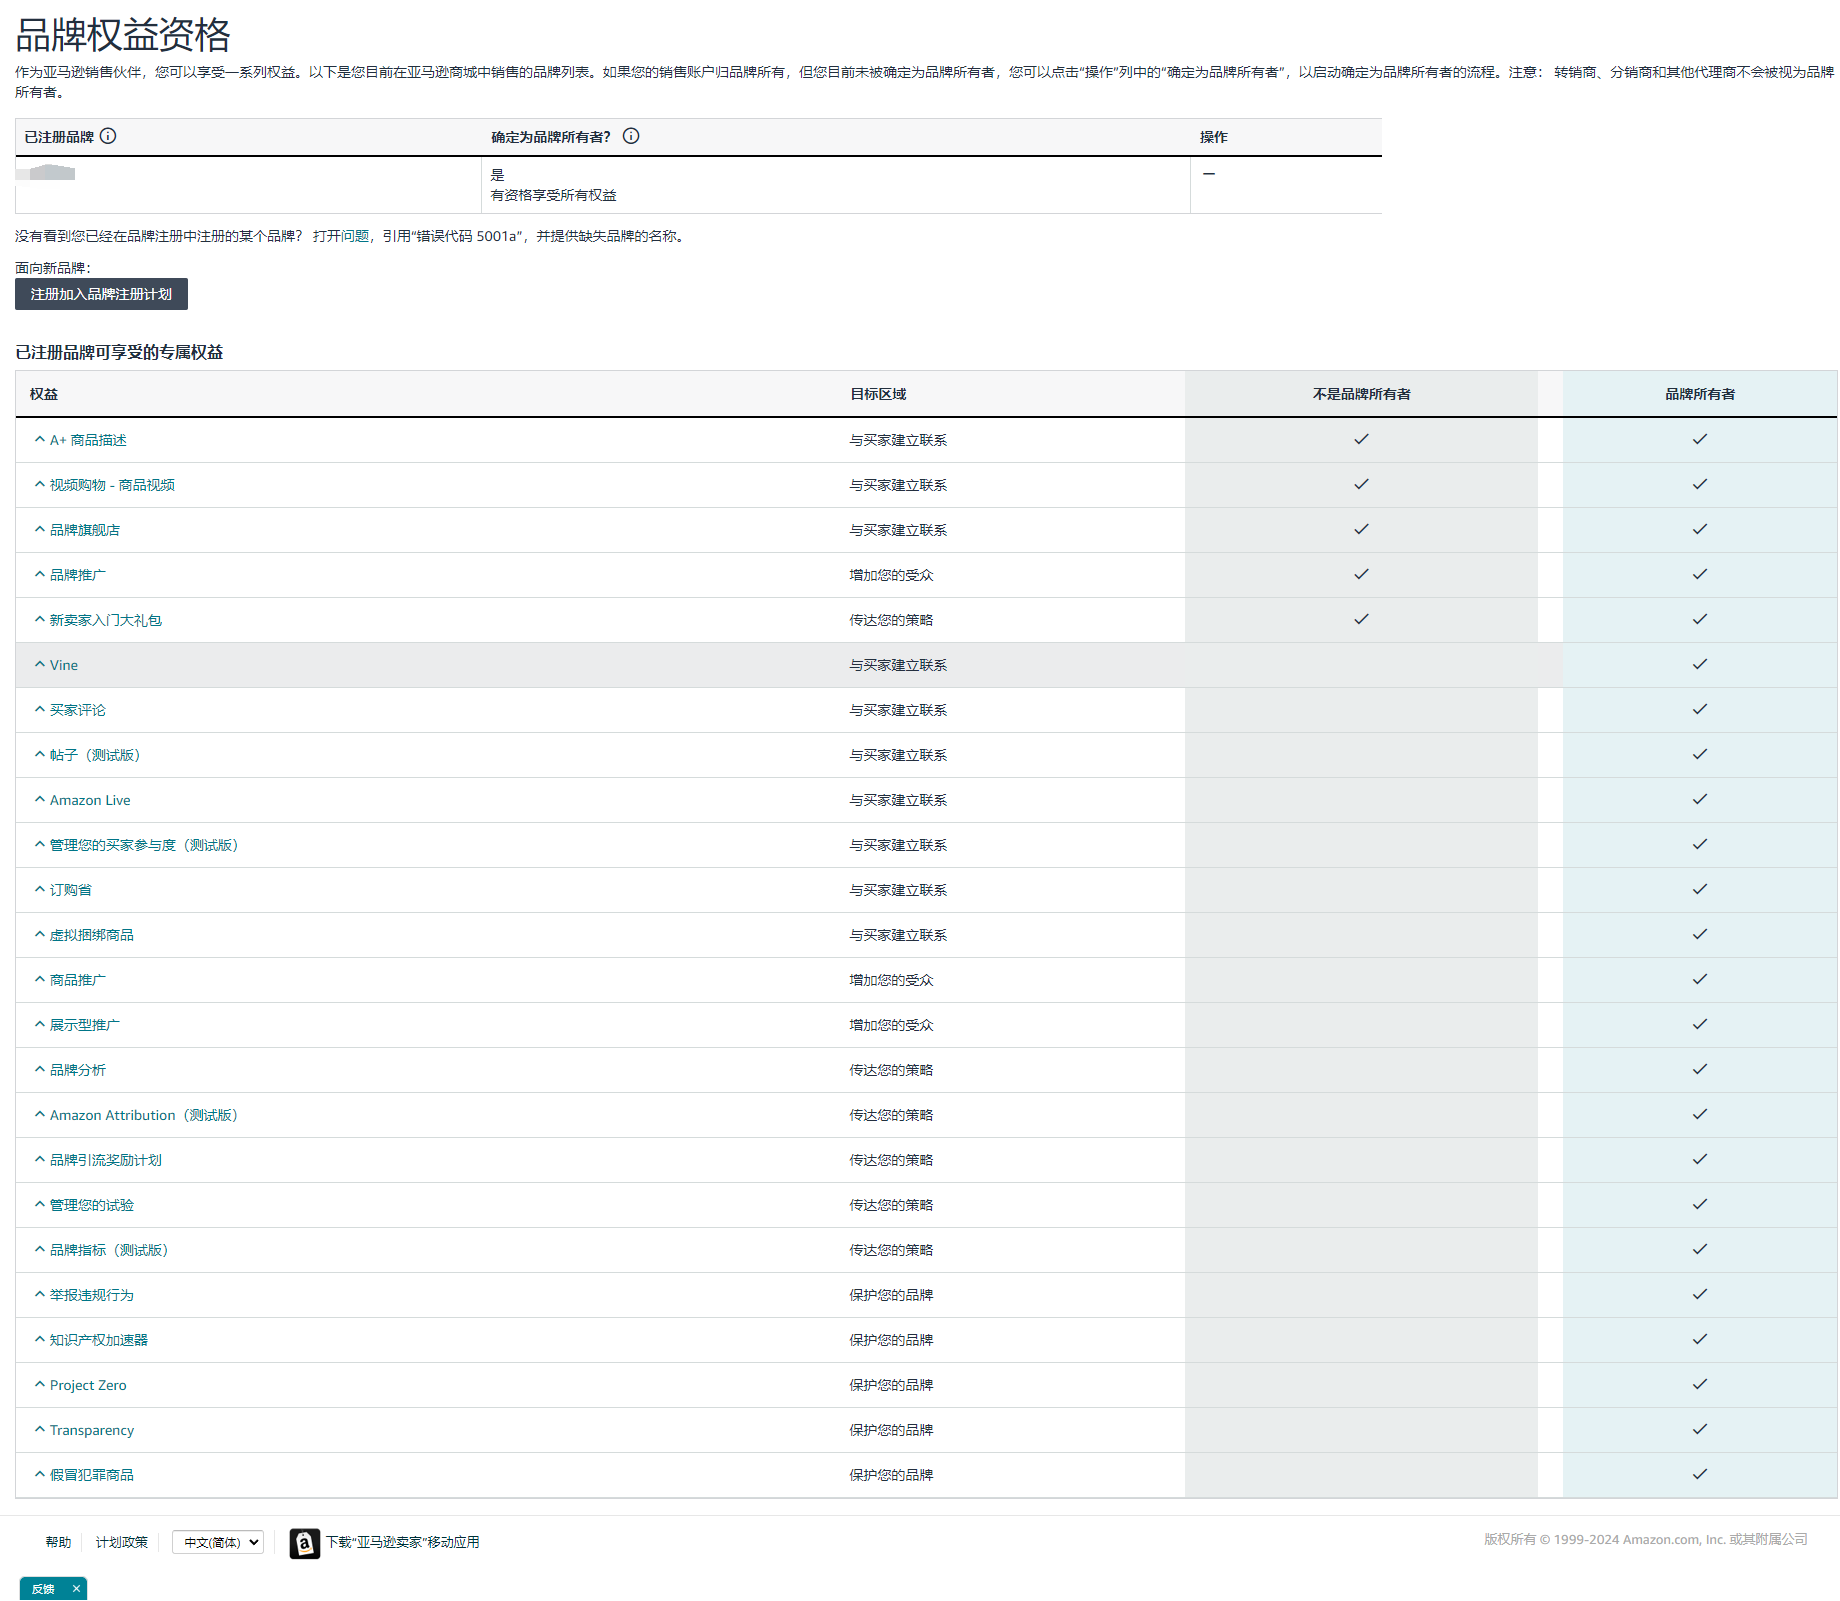
Task: Click info icon beside 确定为品牌所有者
Action: coord(631,136)
